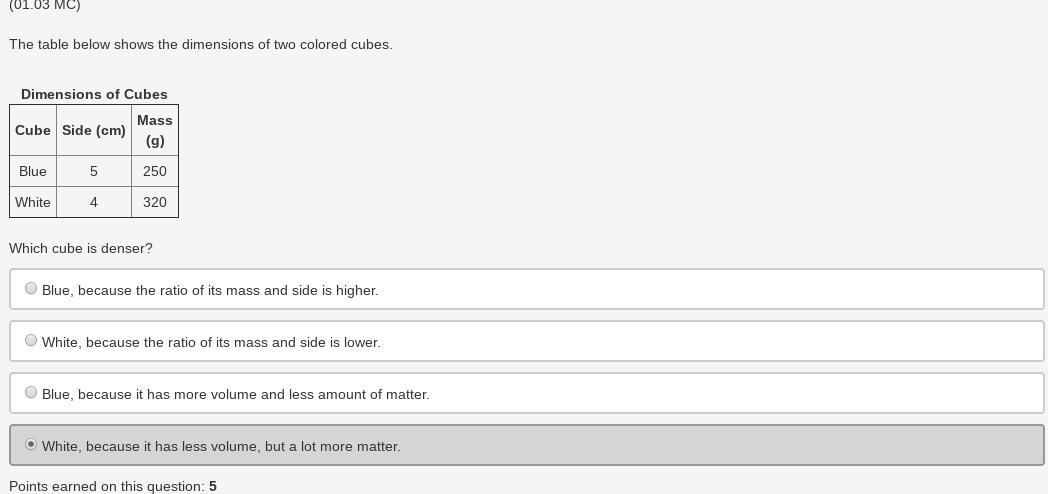Select radio button for Blue, mass-side ratio higher
1048x494 pixels.
(x=31, y=289)
